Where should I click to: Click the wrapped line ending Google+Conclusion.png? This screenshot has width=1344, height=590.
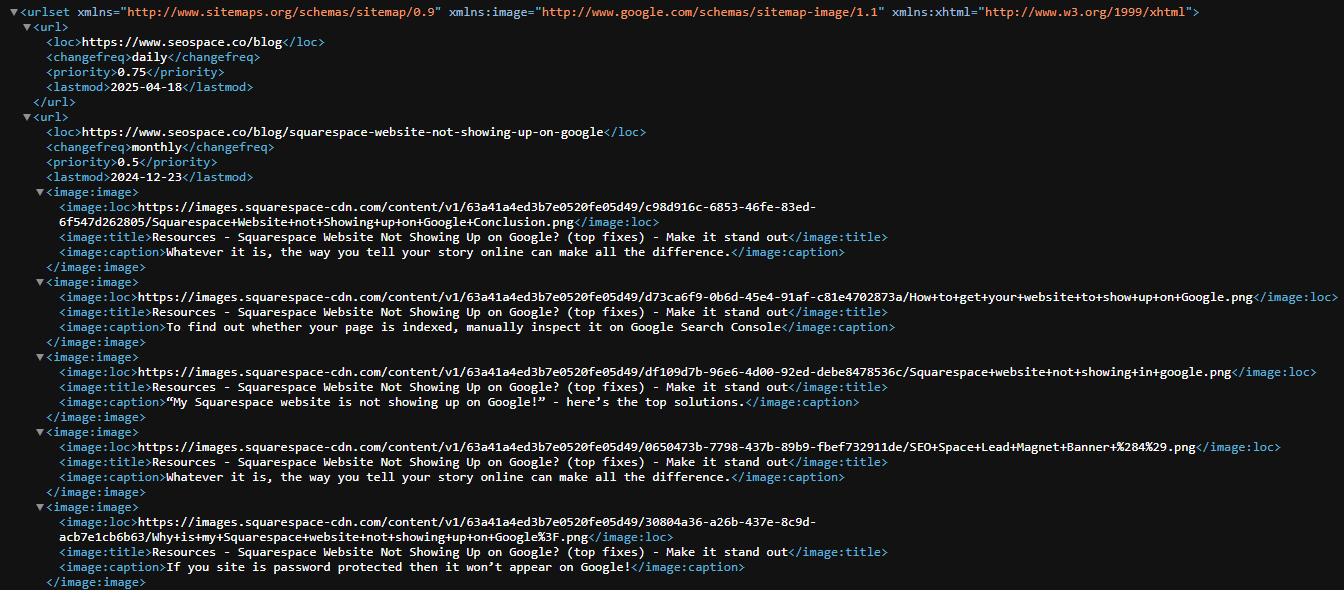(318, 222)
